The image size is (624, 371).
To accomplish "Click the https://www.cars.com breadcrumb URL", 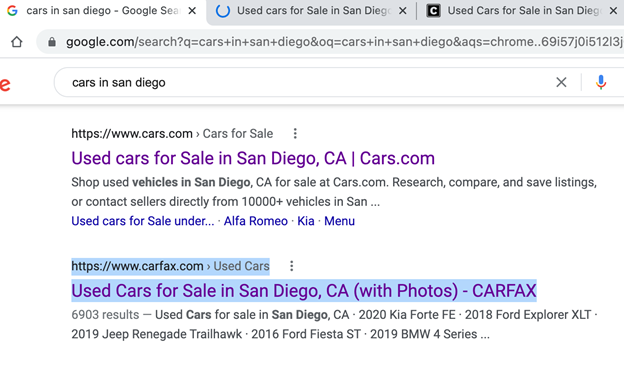I will click(132, 133).
